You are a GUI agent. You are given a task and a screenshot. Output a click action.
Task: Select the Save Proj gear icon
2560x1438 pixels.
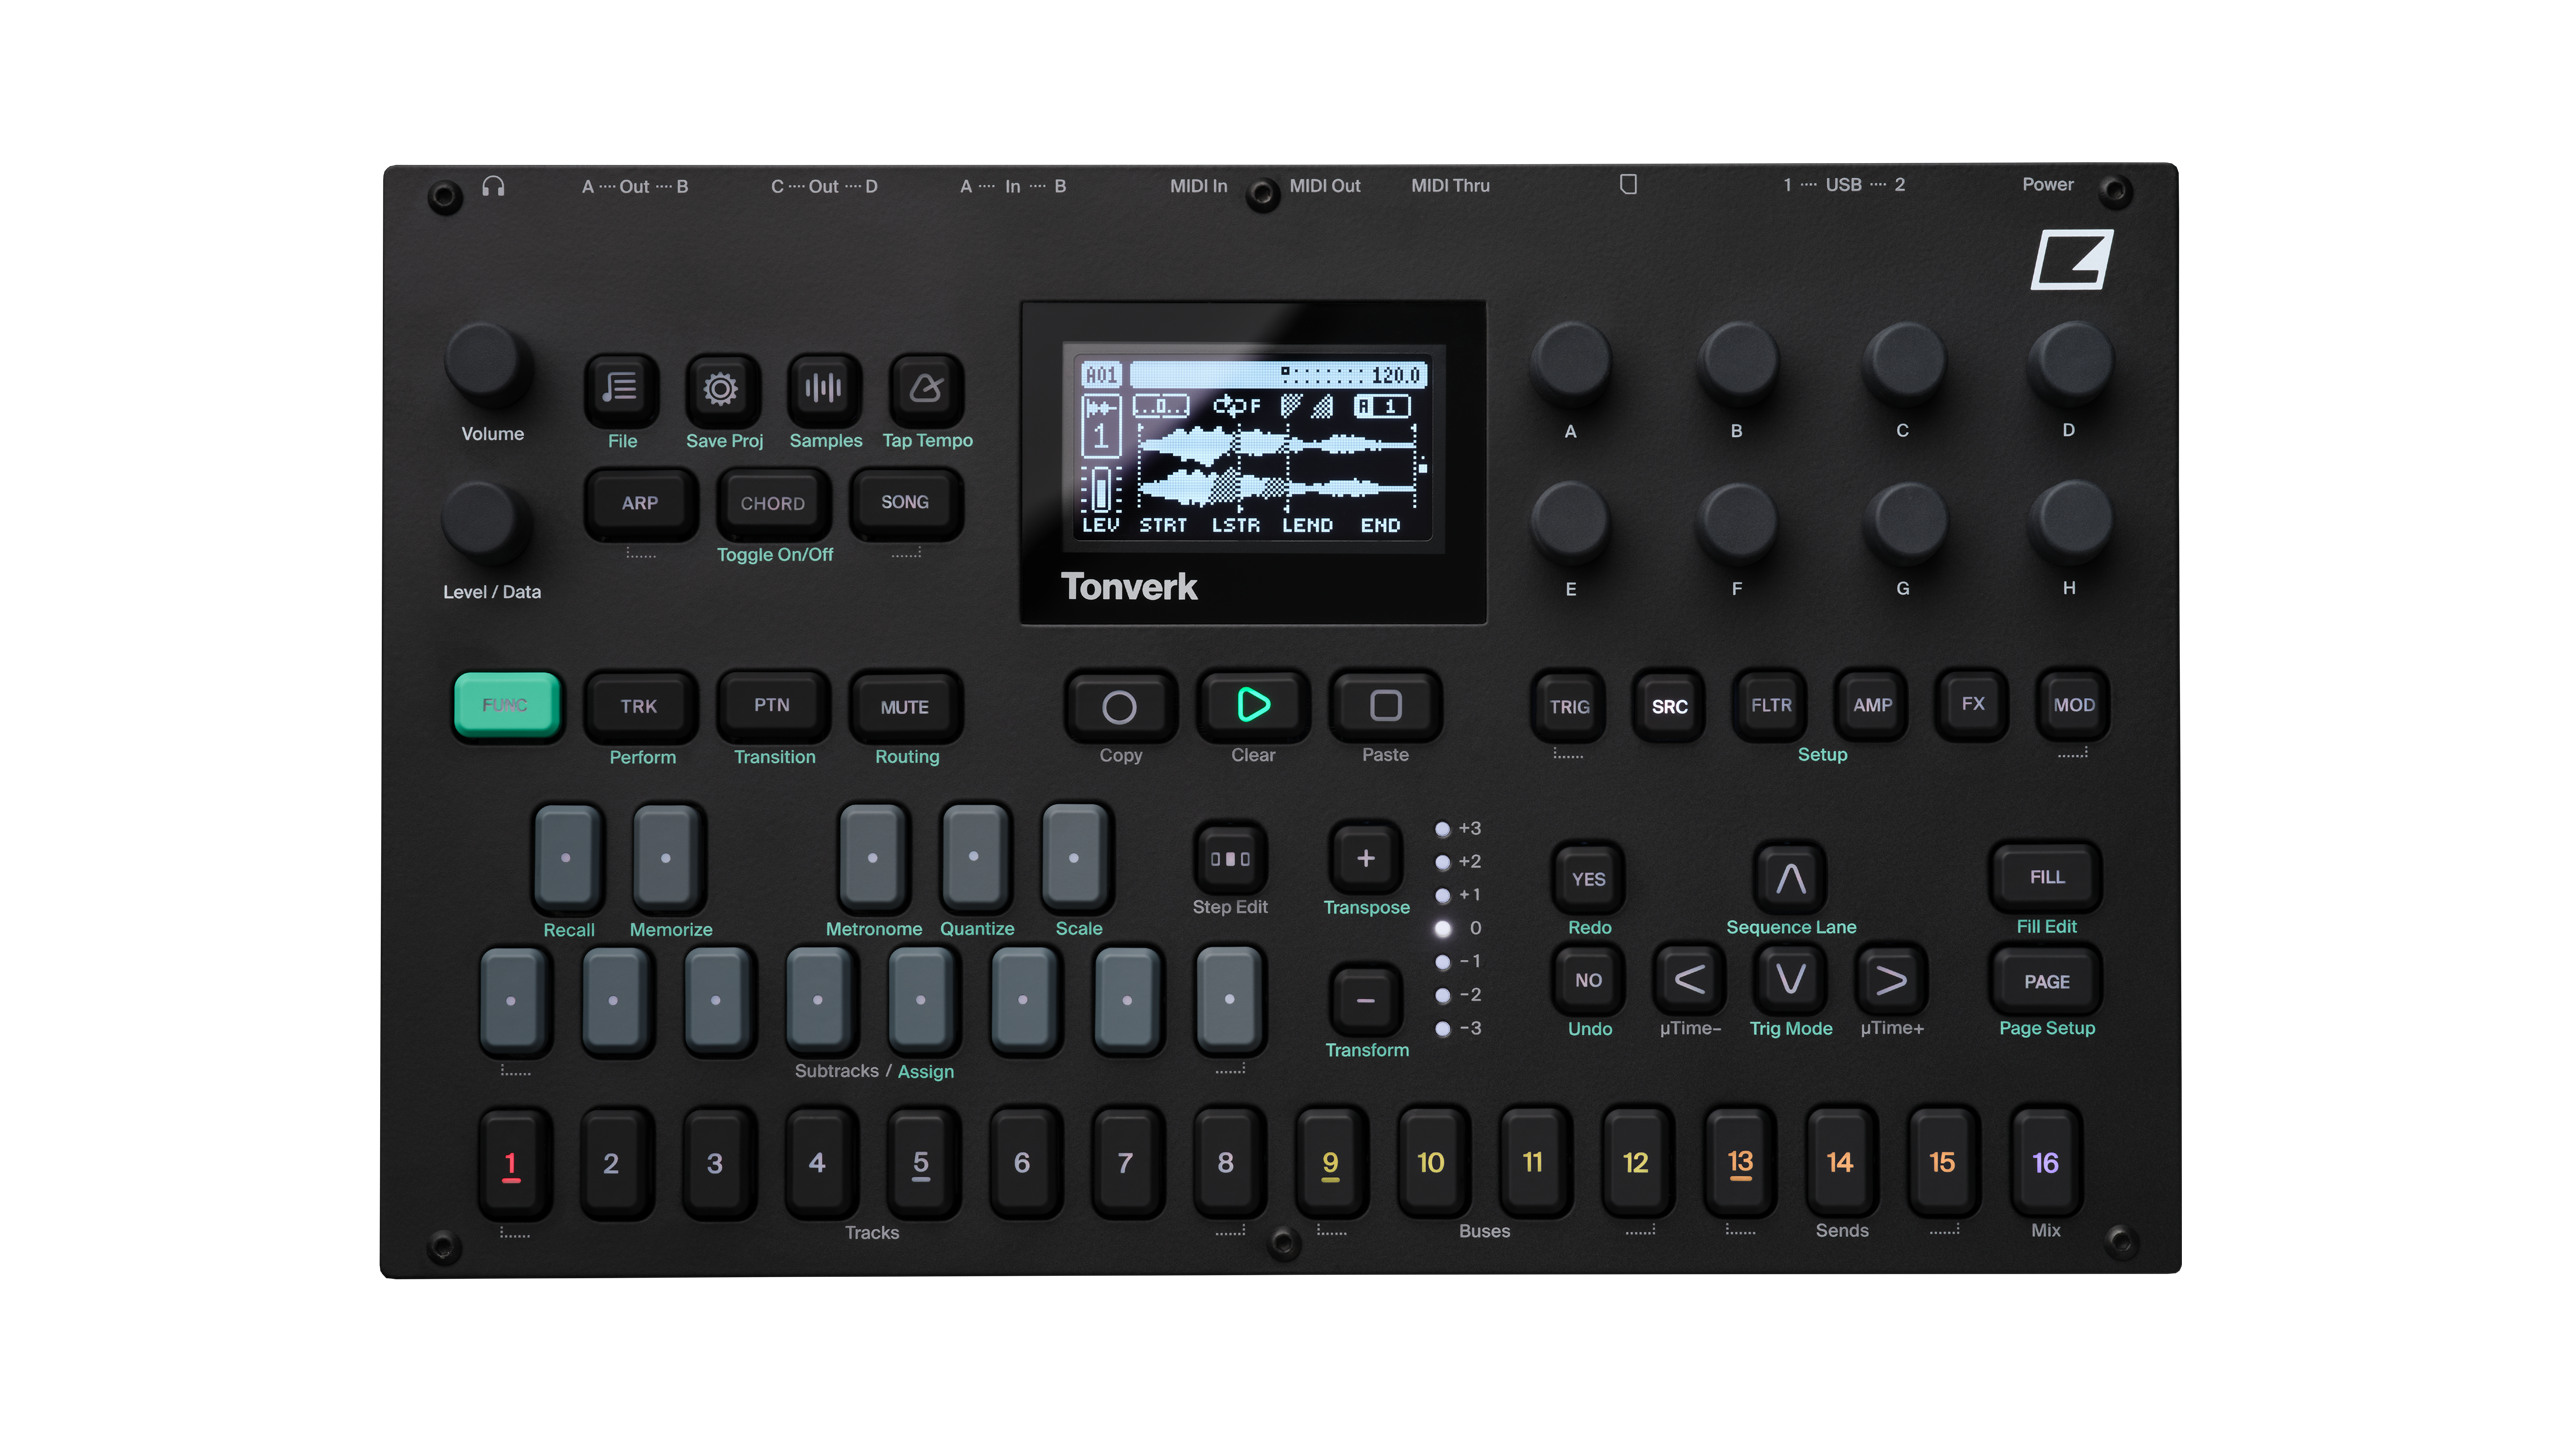(x=723, y=391)
